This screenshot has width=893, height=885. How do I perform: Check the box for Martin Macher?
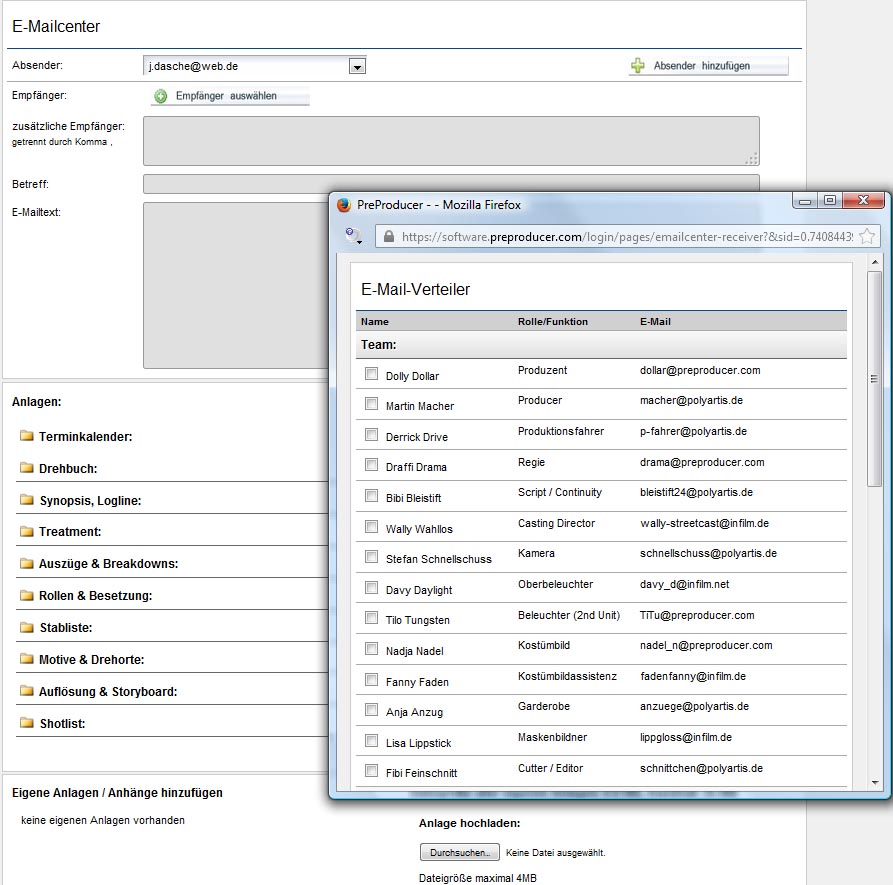(x=371, y=404)
